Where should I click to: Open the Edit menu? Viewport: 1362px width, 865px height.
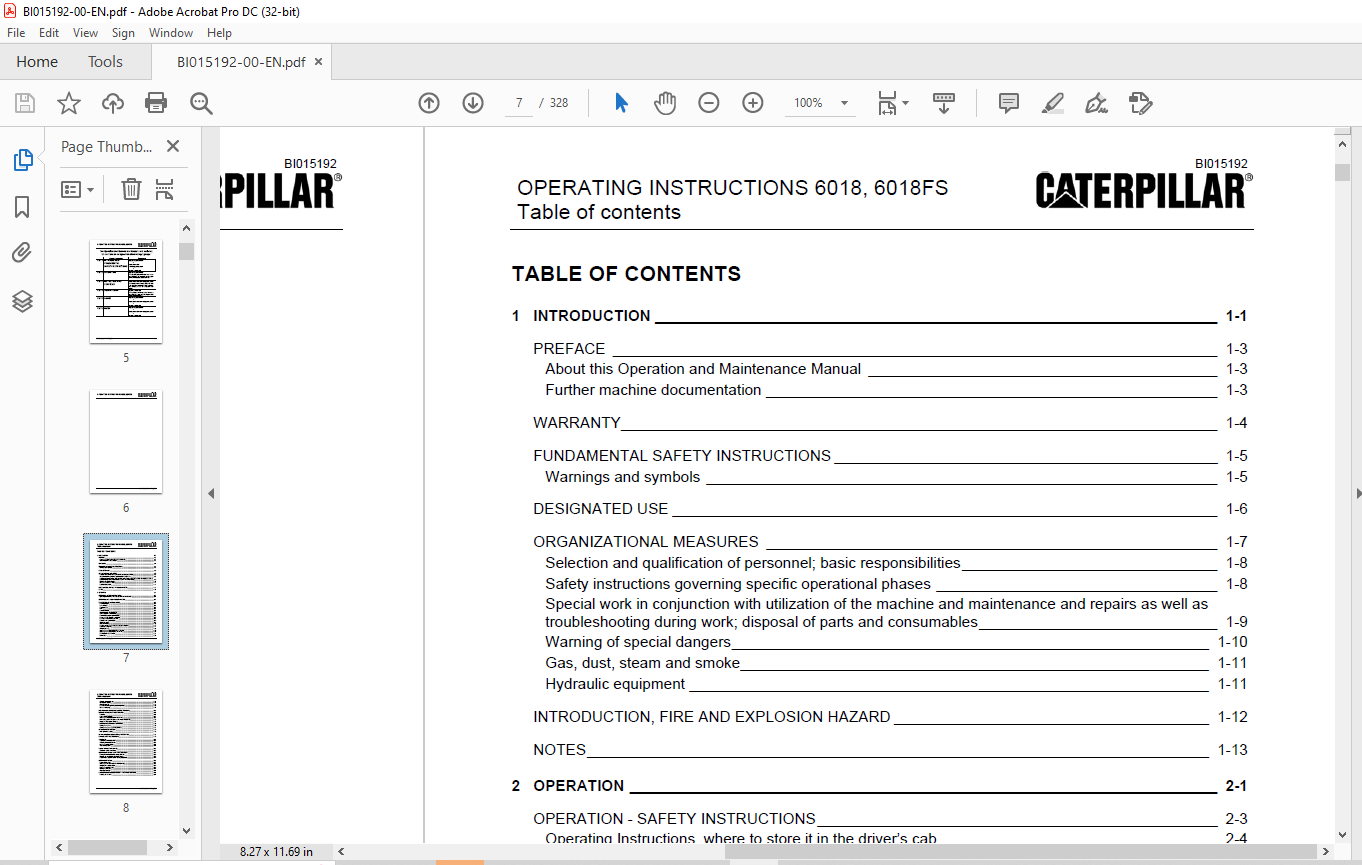49,33
